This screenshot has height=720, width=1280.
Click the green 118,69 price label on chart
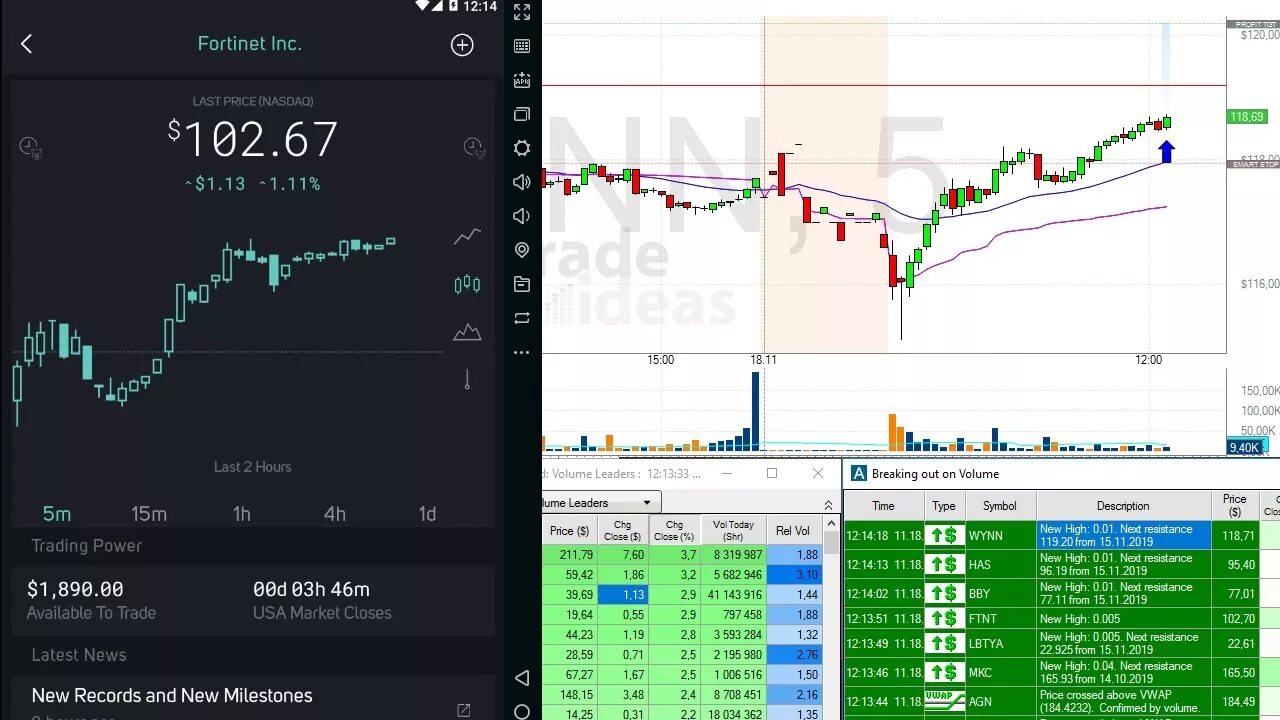click(x=1247, y=117)
